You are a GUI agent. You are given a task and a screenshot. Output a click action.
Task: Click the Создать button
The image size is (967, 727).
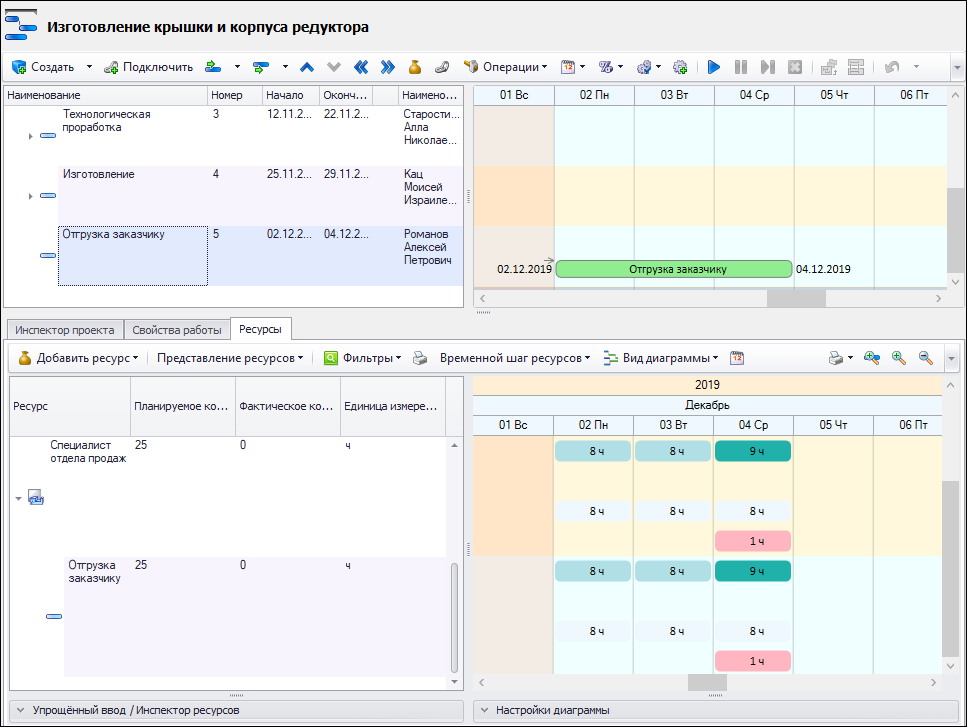pyautogui.click(x=43, y=67)
